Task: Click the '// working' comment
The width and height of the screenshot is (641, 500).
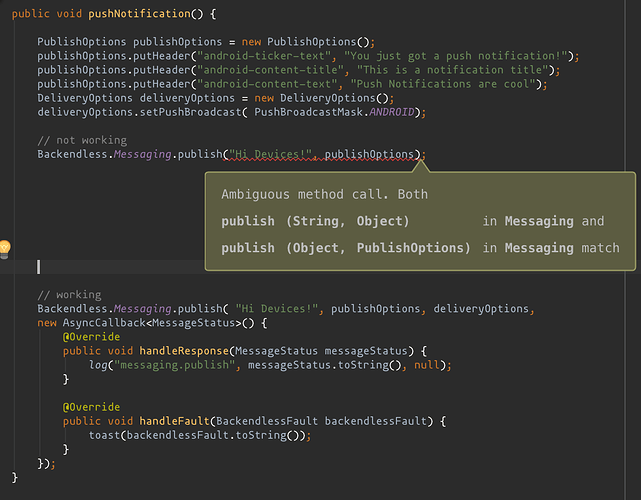Action: click(69, 295)
